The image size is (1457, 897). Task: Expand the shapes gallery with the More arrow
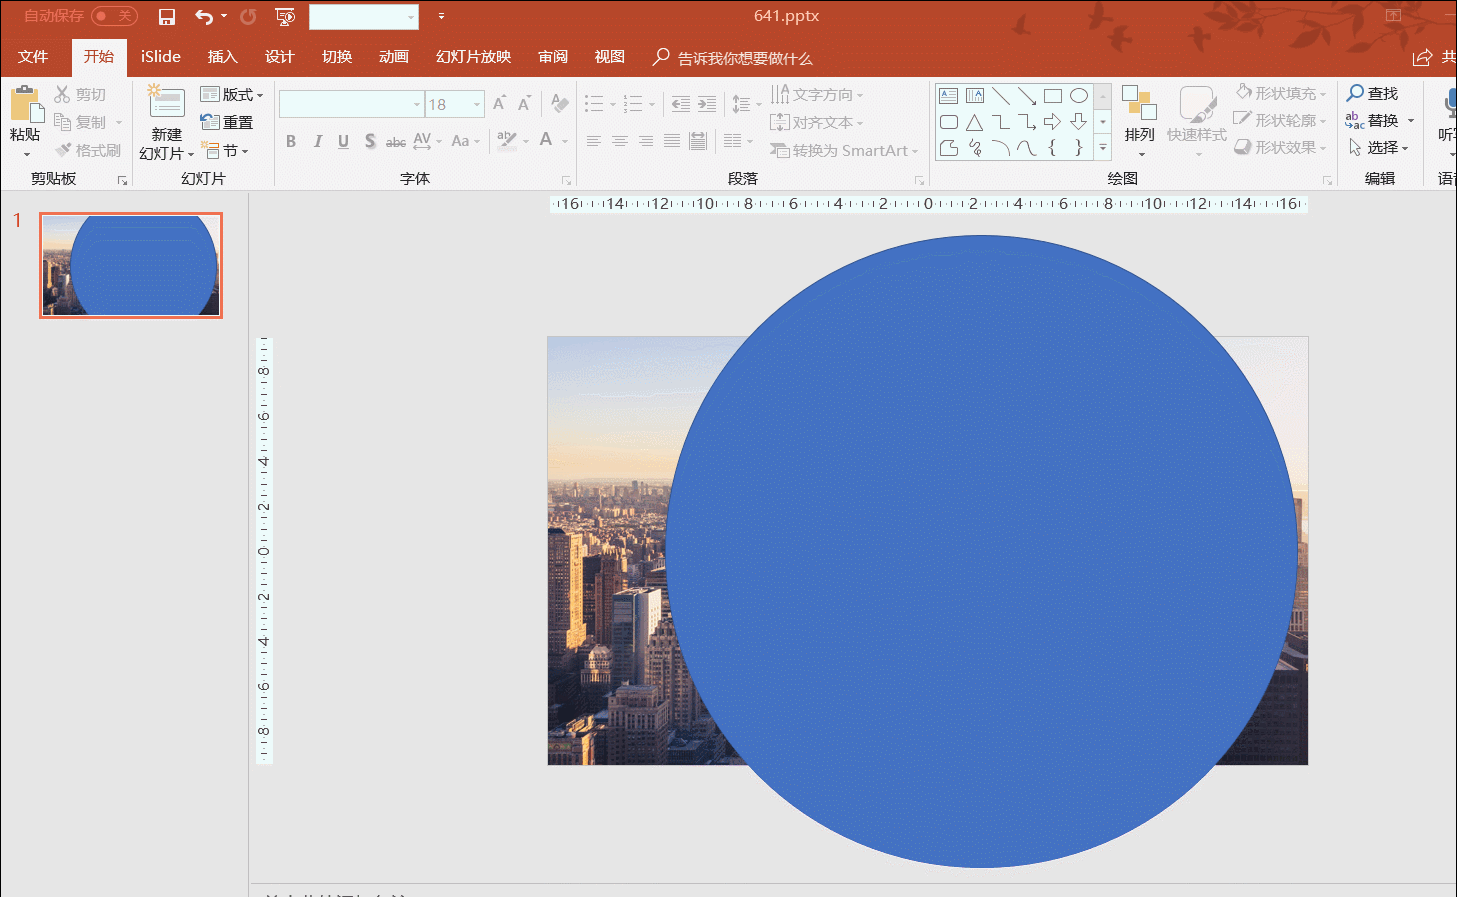[x=1103, y=148]
